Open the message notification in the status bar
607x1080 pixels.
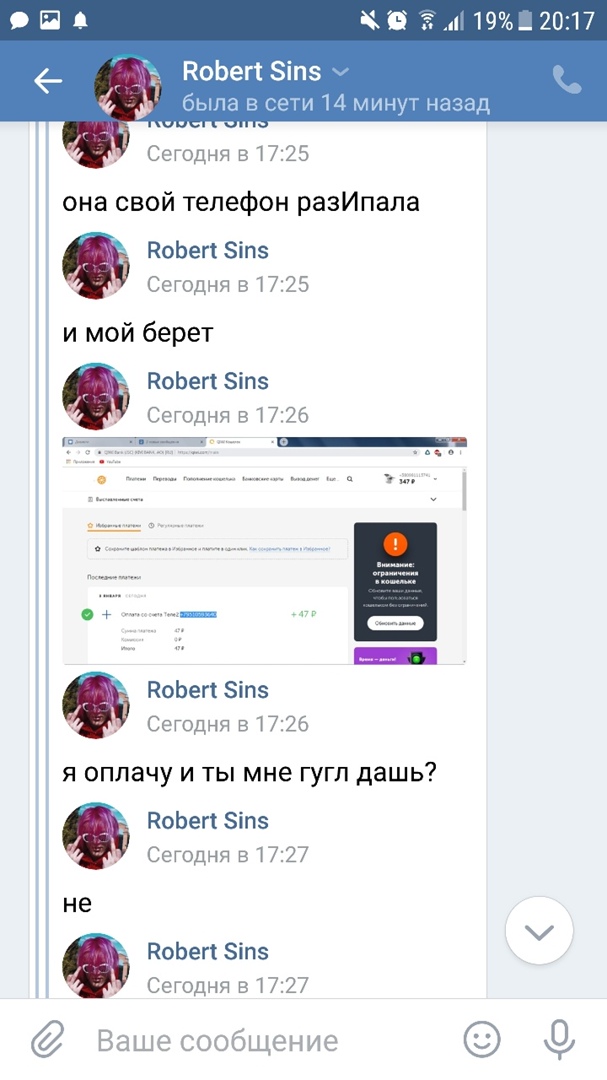tap(19, 21)
